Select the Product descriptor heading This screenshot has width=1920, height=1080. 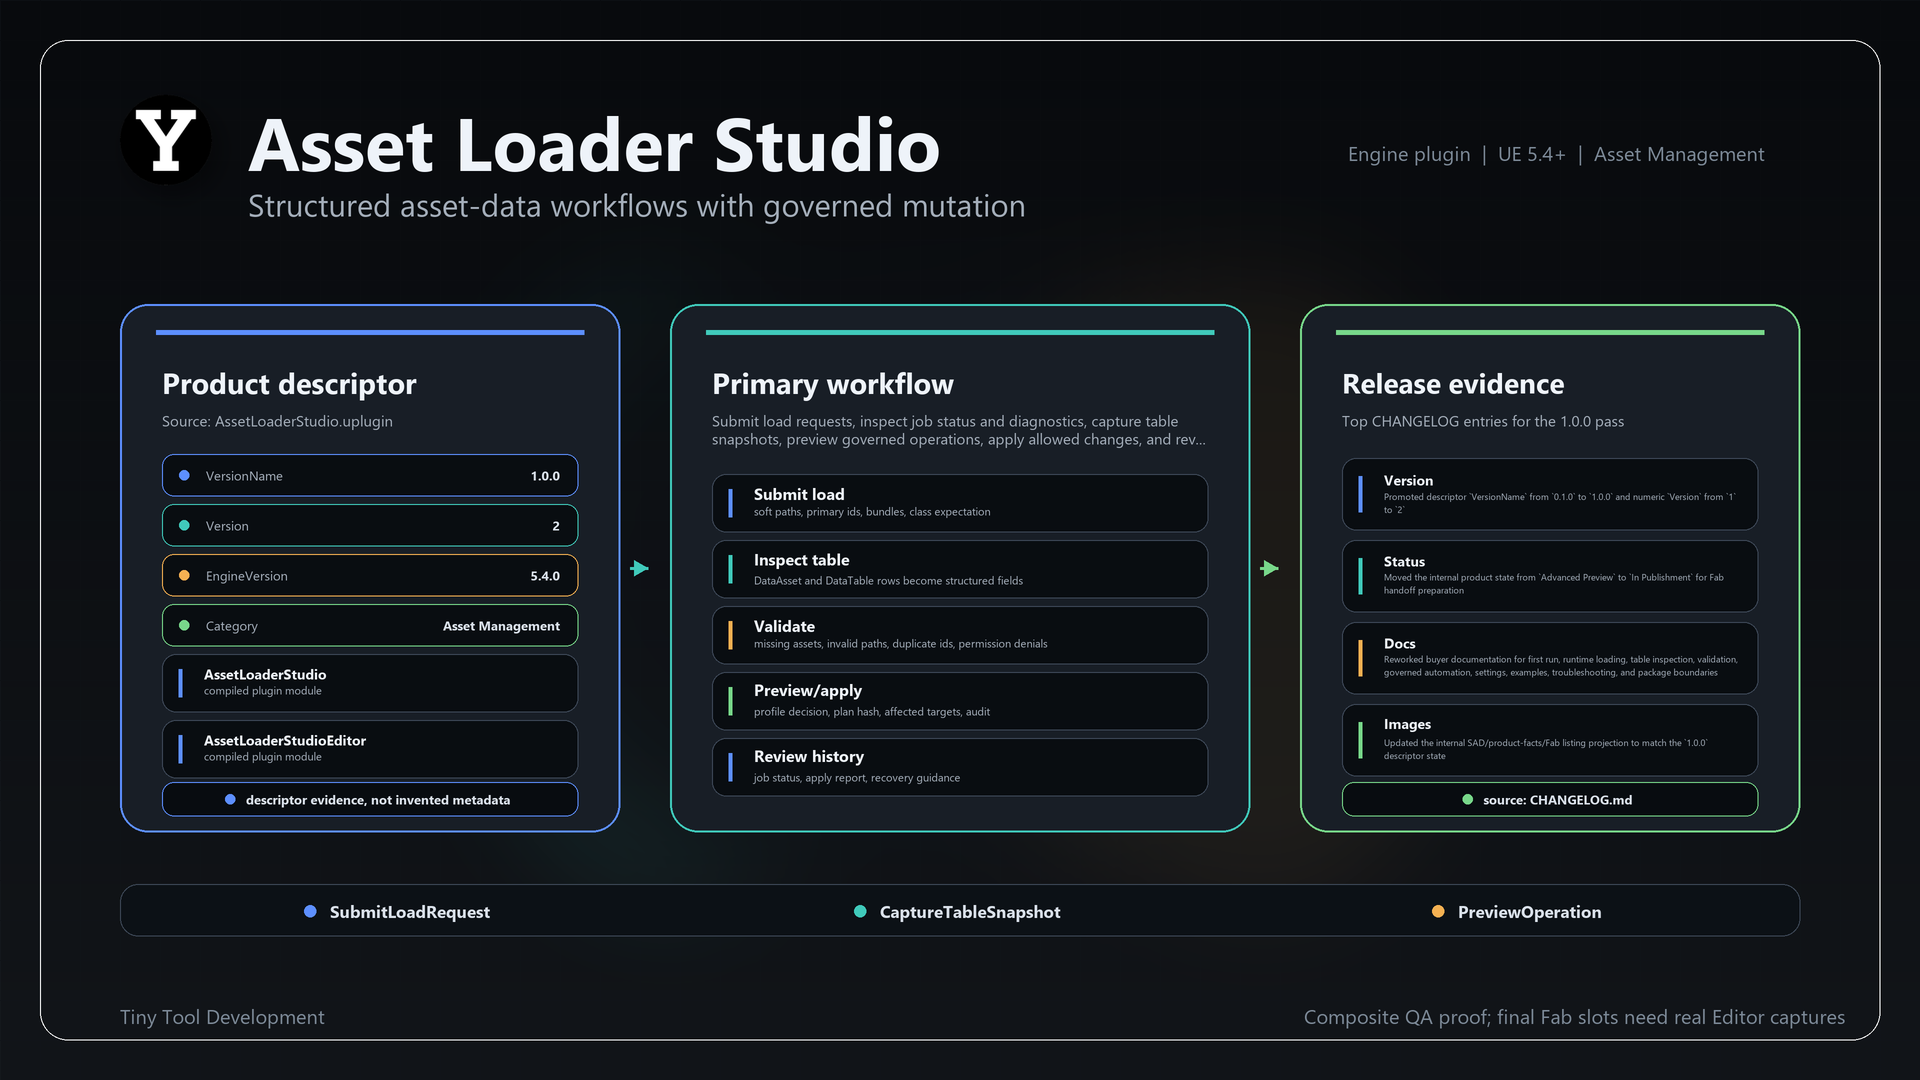(x=289, y=384)
